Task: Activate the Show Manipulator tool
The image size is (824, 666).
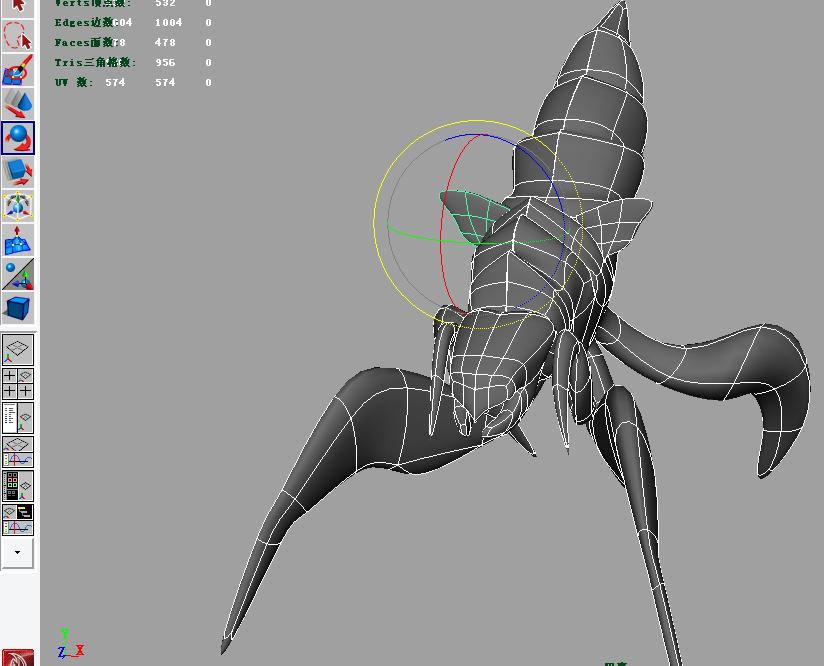Action: pyautogui.click(x=18, y=274)
